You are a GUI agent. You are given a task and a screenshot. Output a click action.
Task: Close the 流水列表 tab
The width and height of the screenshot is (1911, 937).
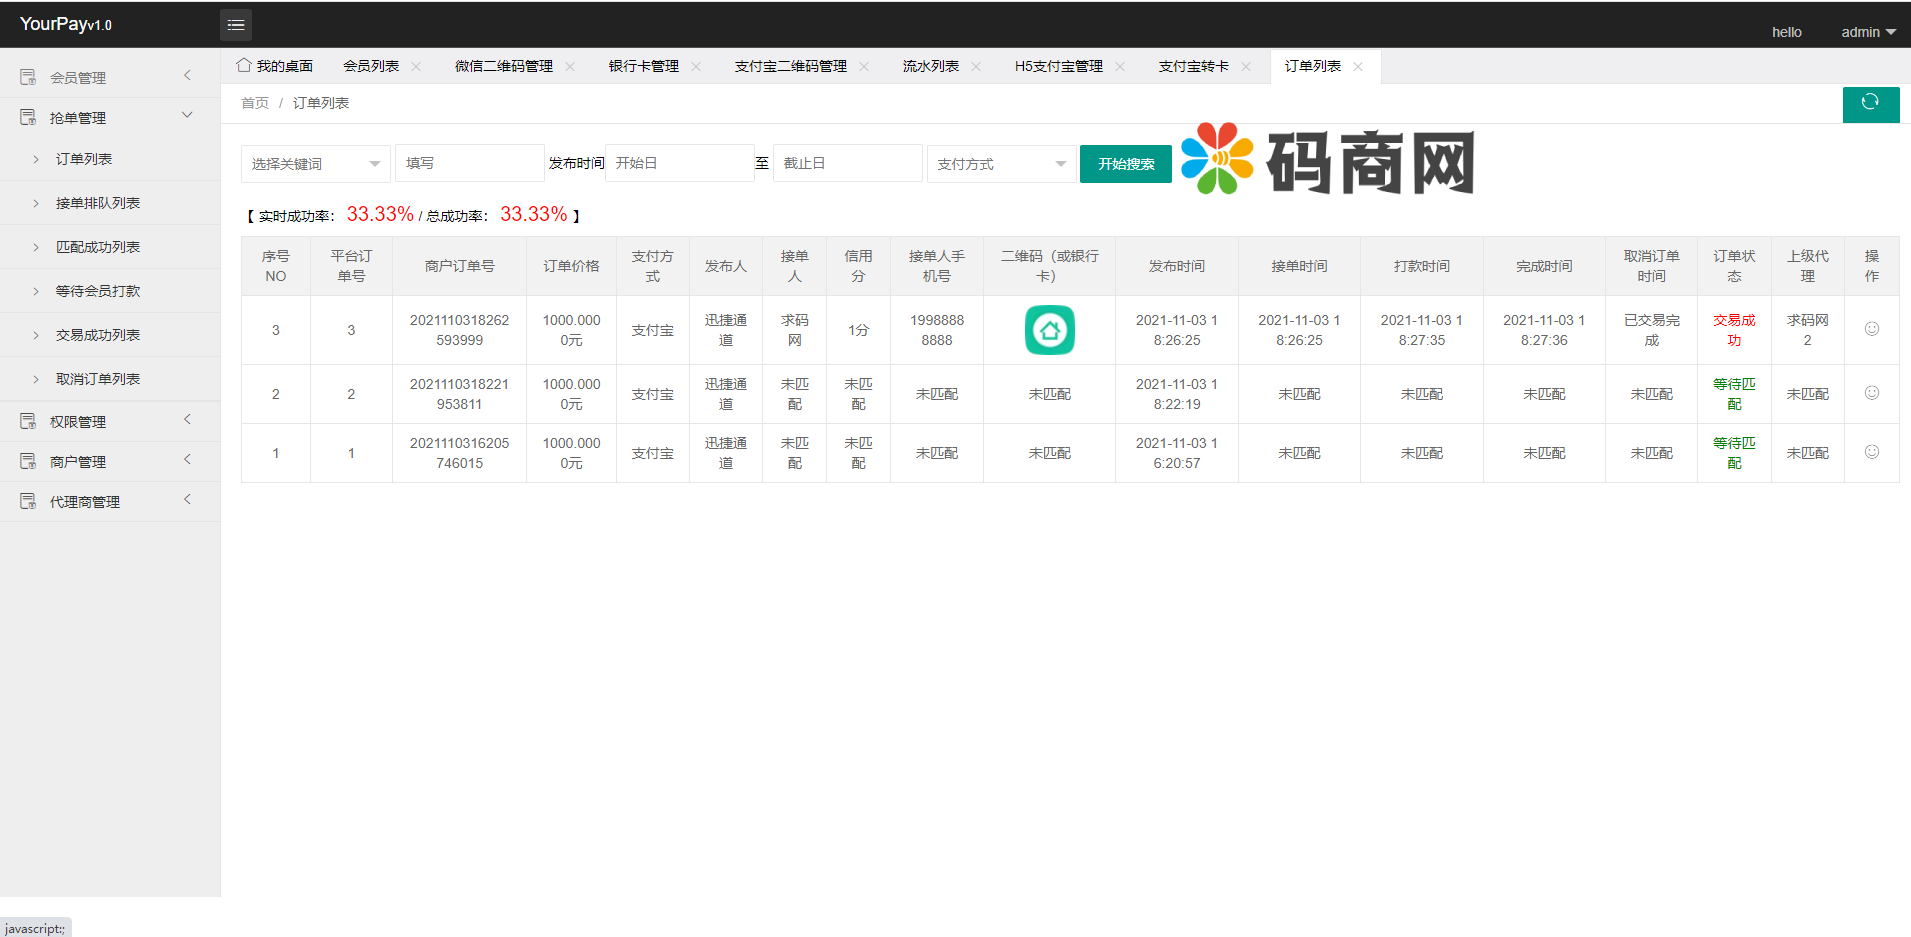[976, 67]
